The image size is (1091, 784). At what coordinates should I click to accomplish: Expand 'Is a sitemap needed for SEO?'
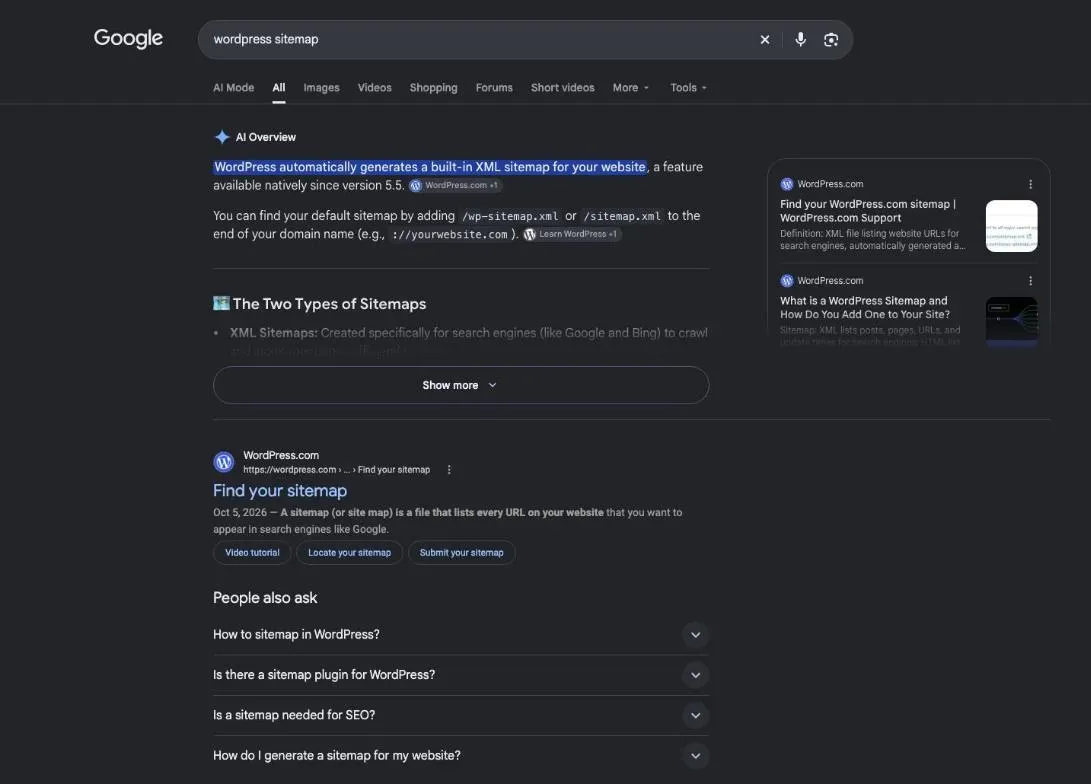pos(461,715)
